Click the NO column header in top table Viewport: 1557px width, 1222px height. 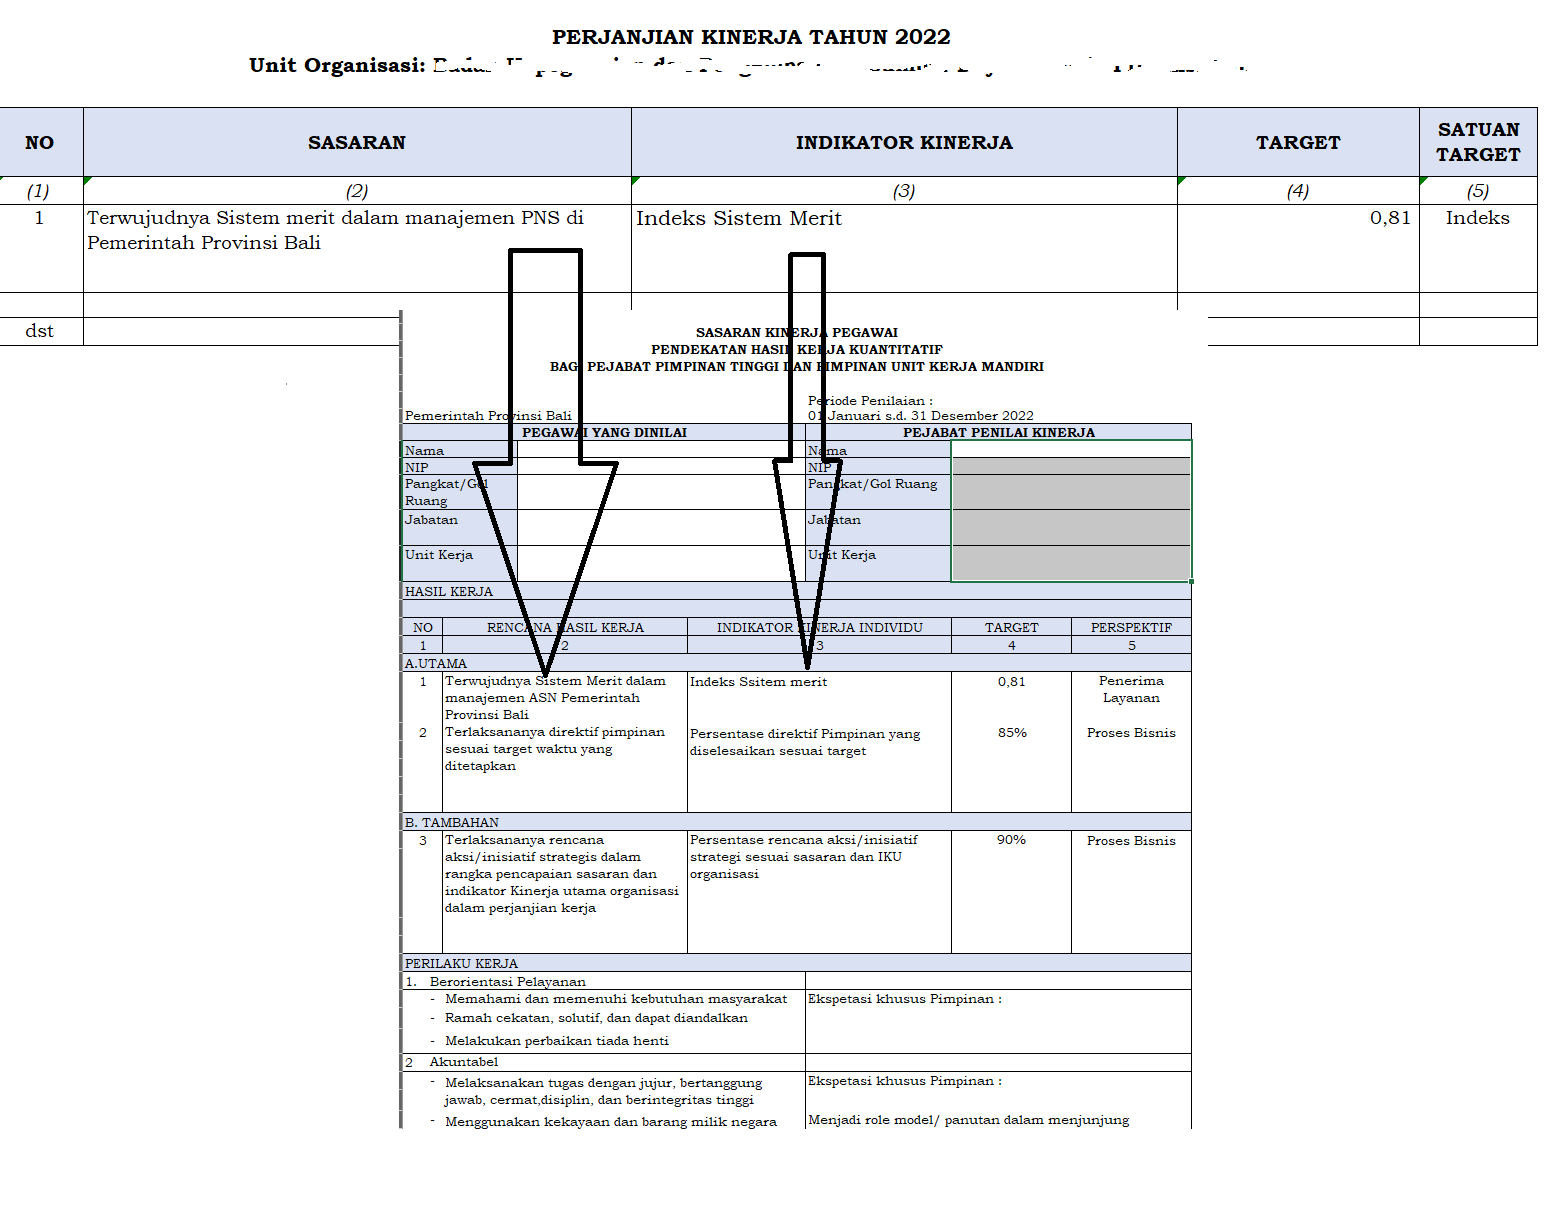point(40,142)
